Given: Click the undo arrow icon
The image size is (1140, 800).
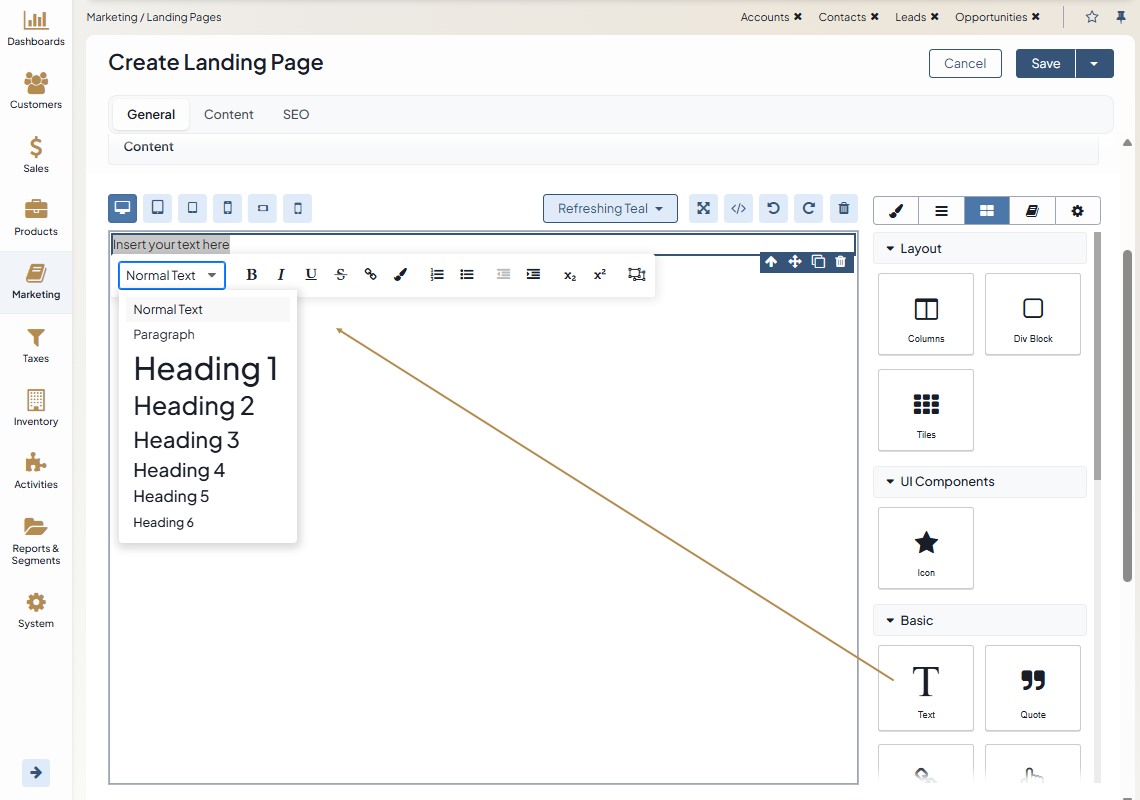Looking at the screenshot, I should pos(773,209).
